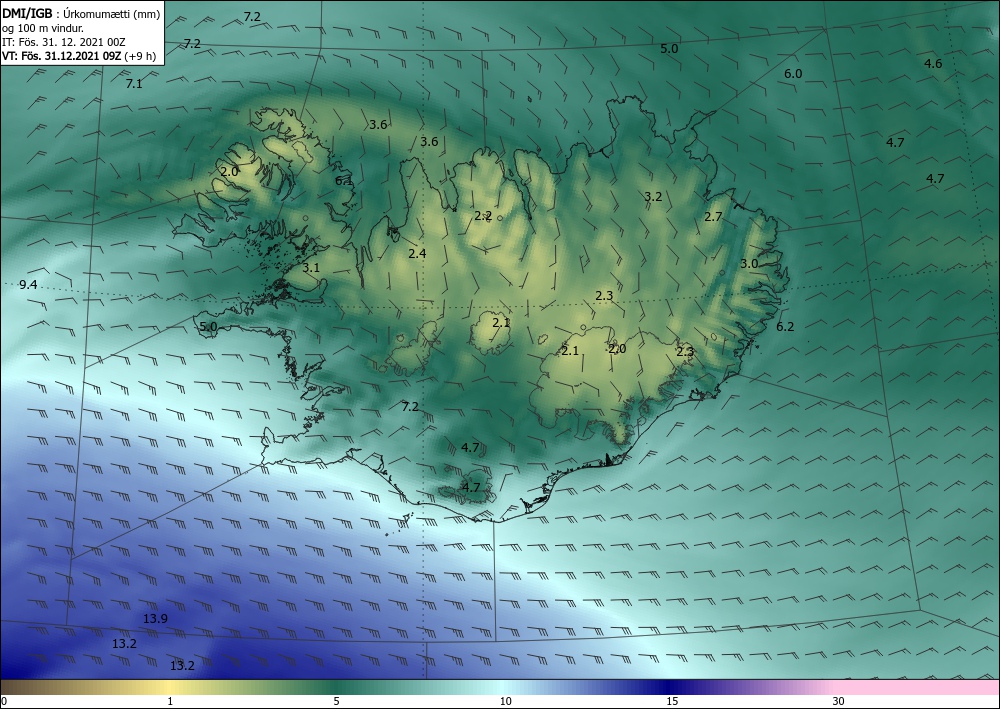This screenshot has width=1000, height=709.
Task: Click the 10 tick on color scale
Action: (x=505, y=702)
